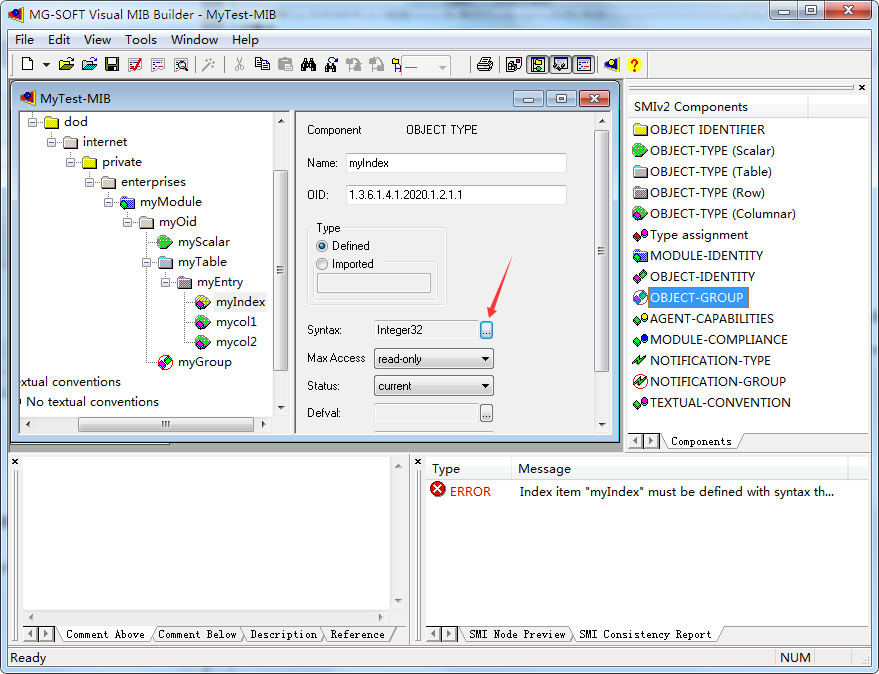Select the Imported type radio button
This screenshot has height=674, width=879.
(322, 265)
